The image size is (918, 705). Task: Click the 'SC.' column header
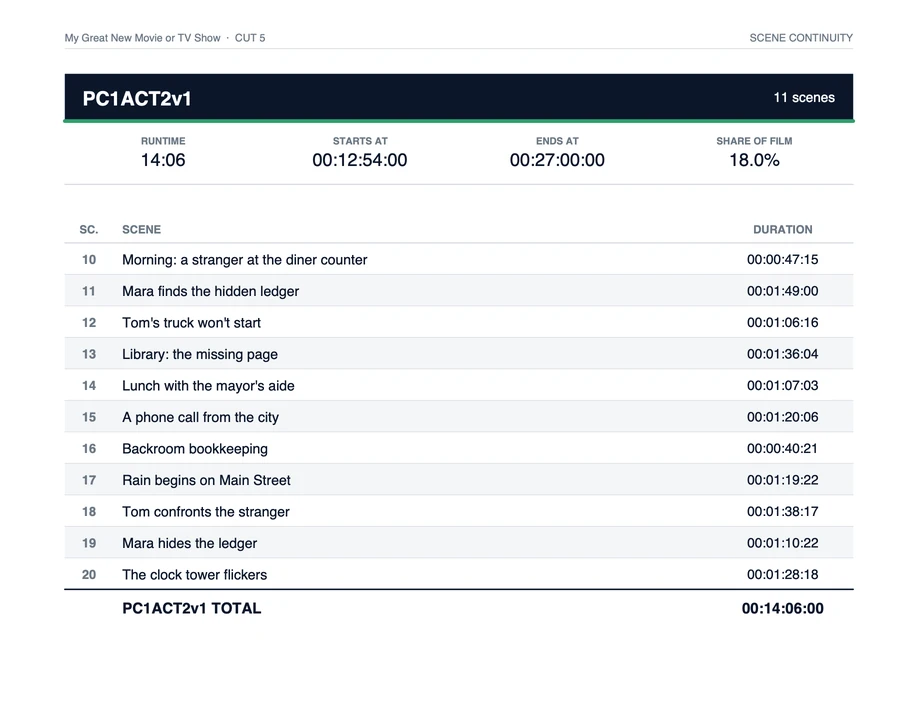click(89, 230)
